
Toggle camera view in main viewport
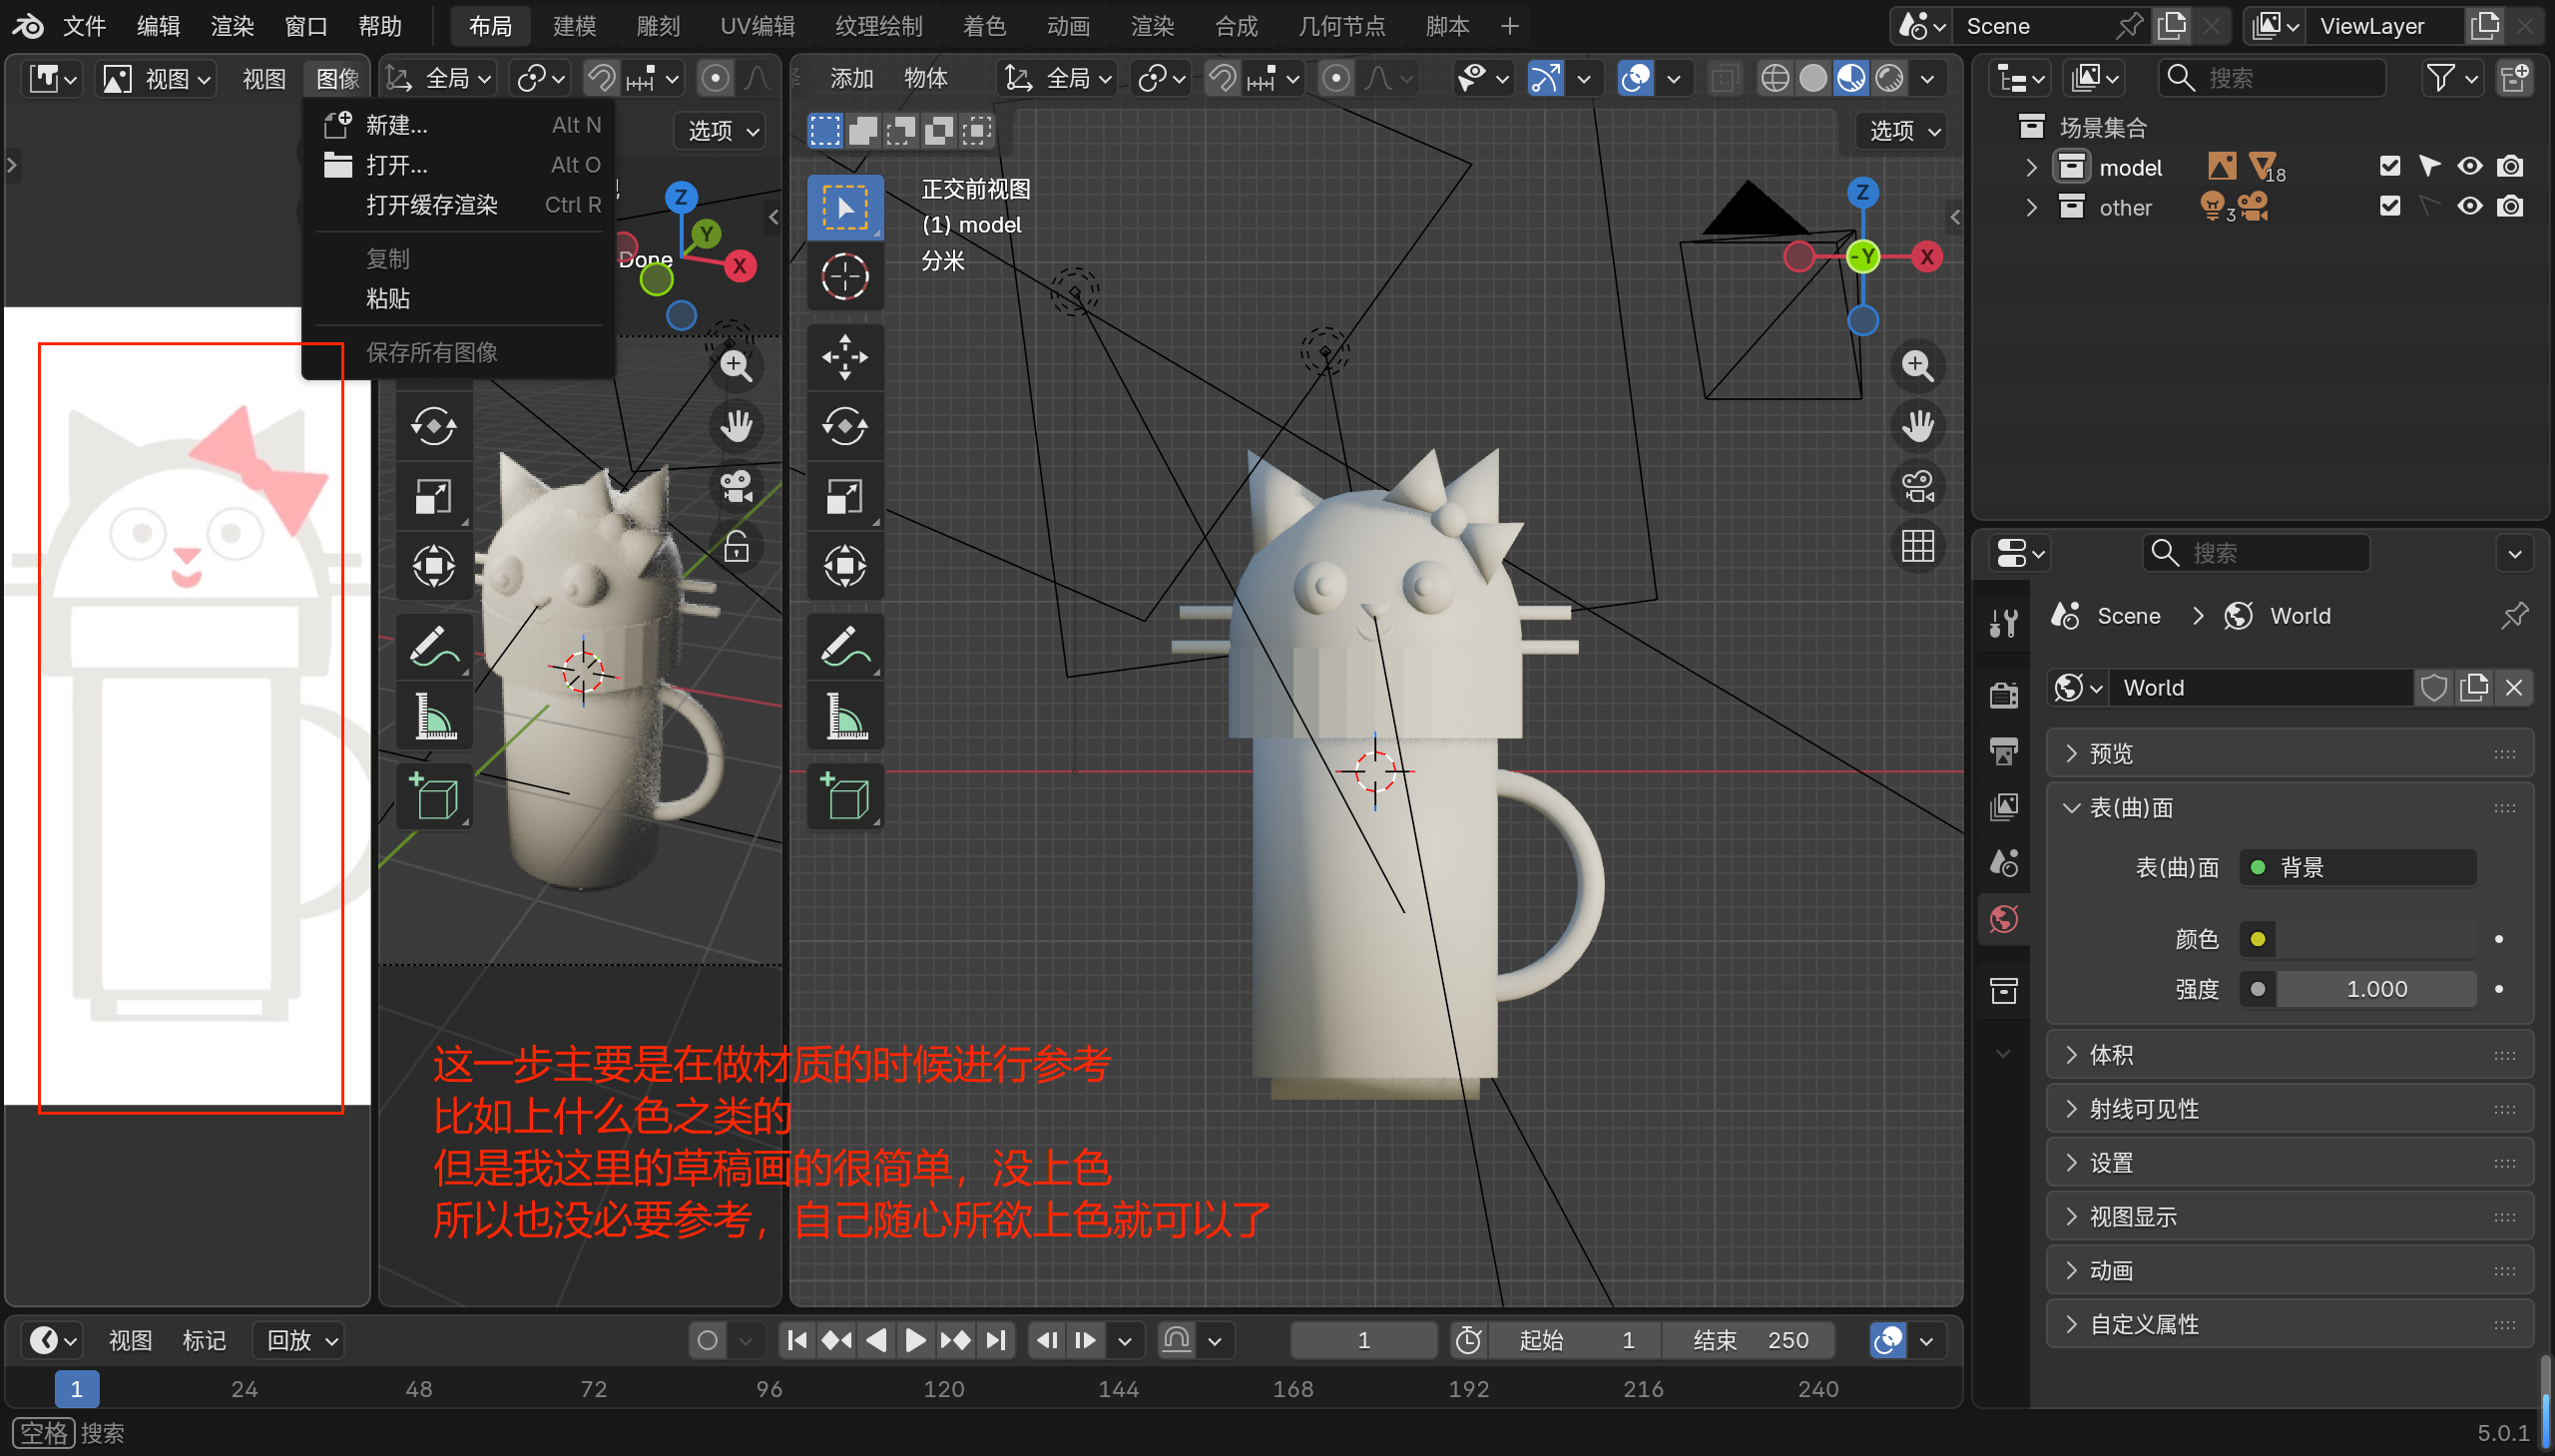tap(1917, 487)
